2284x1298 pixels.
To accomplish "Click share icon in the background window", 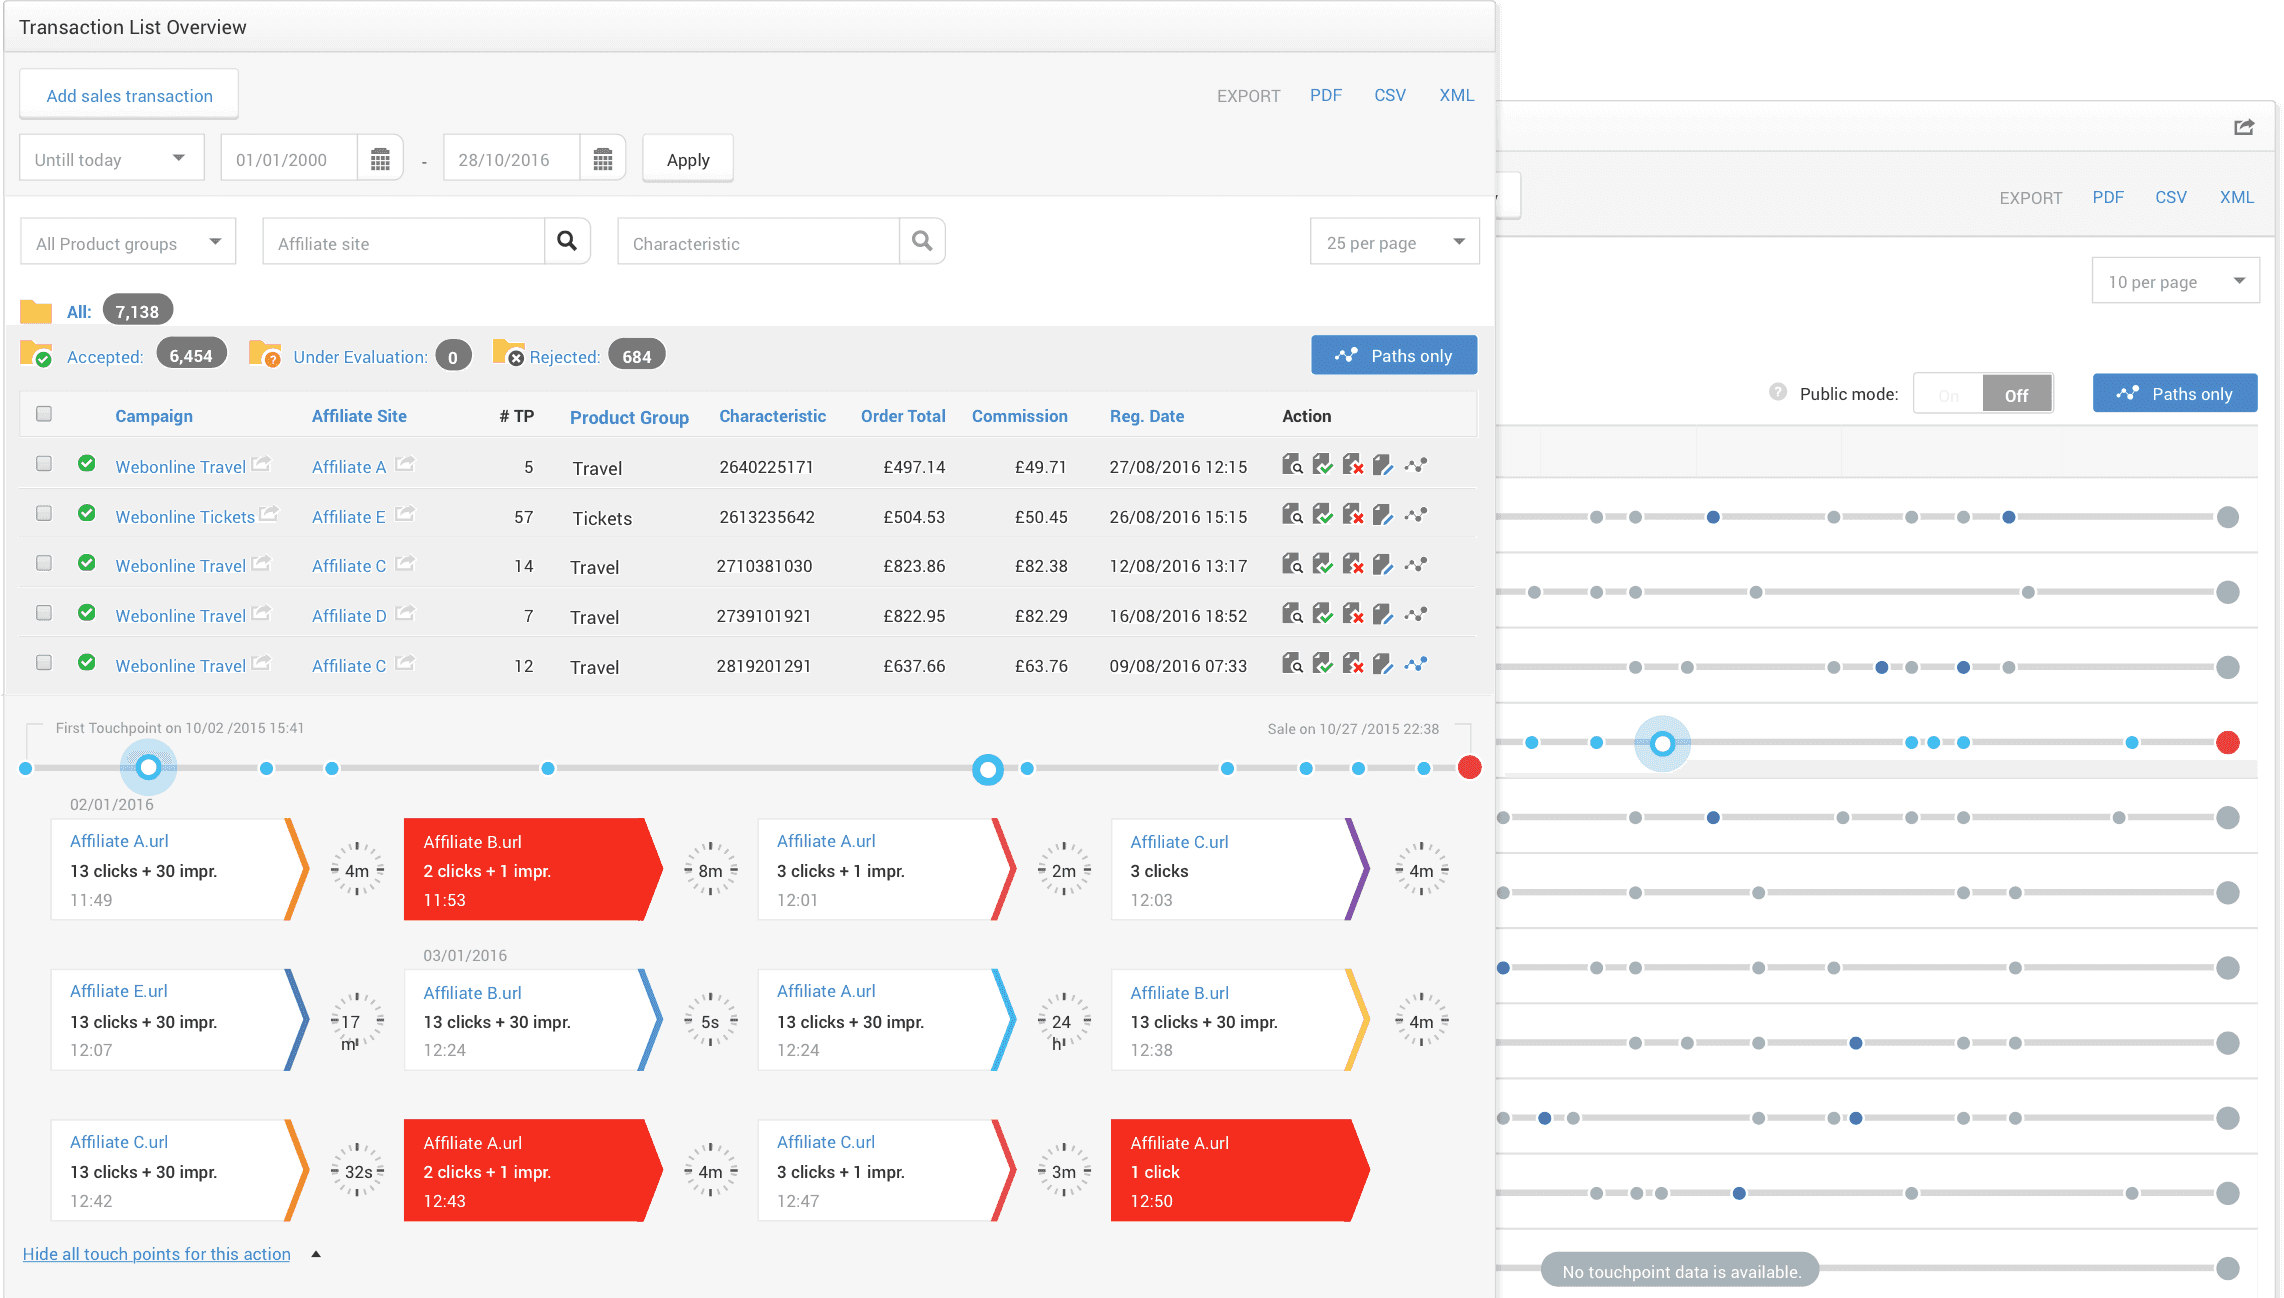I will click(2244, 127).
